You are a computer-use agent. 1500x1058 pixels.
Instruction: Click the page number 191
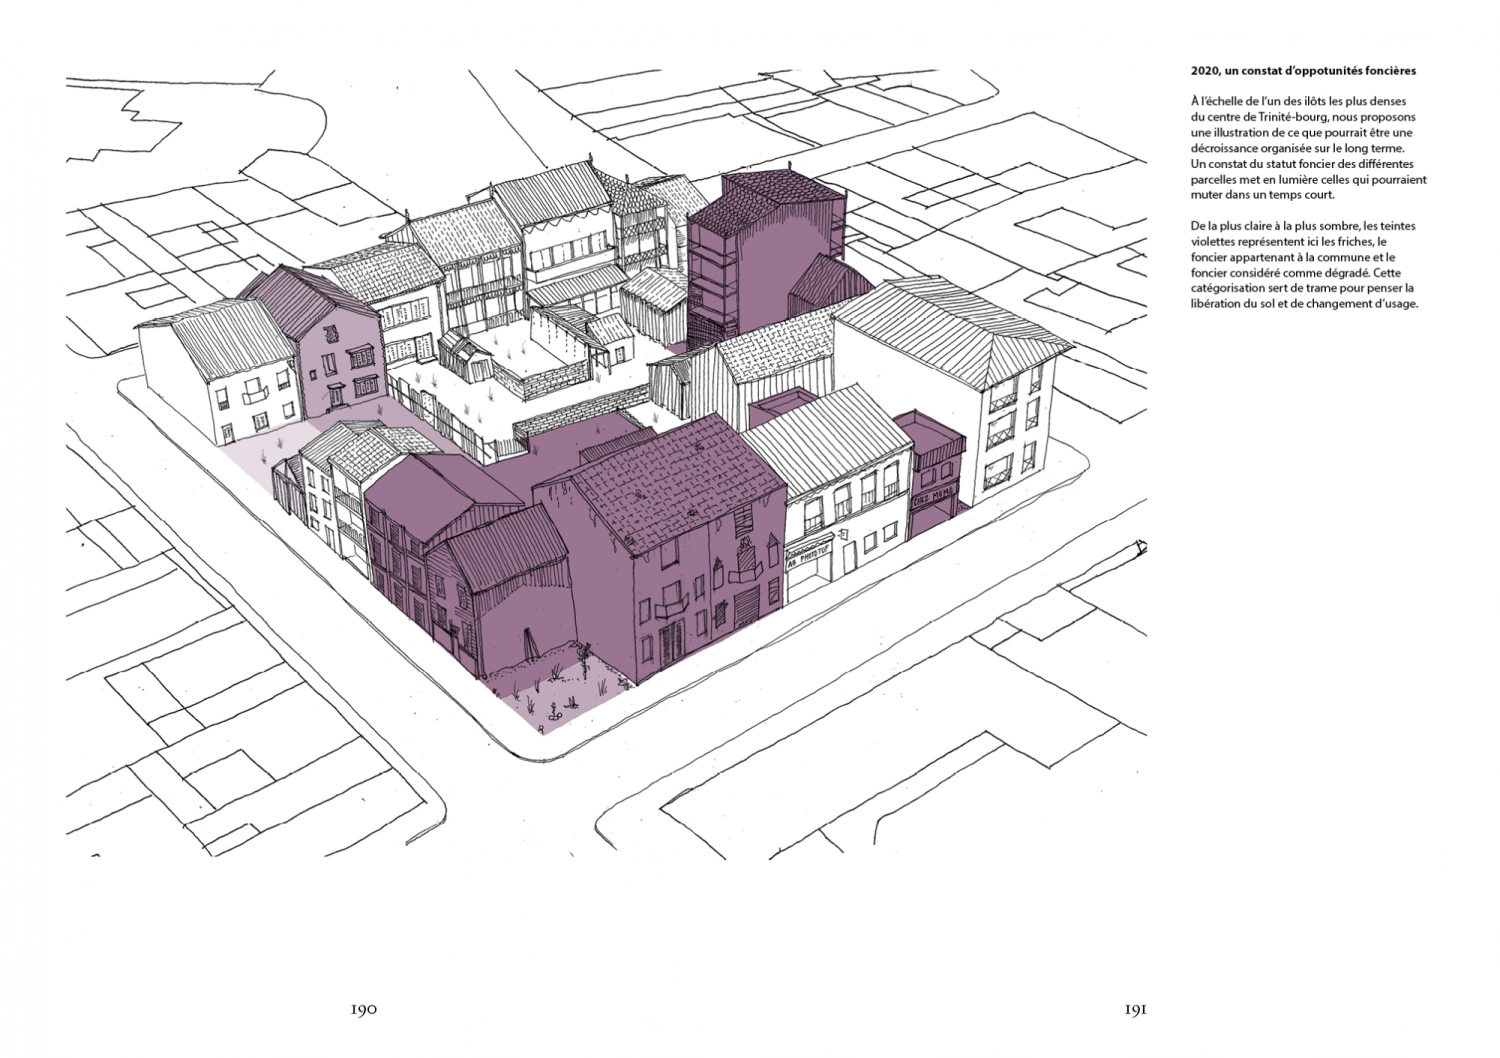(1134, 1010)
